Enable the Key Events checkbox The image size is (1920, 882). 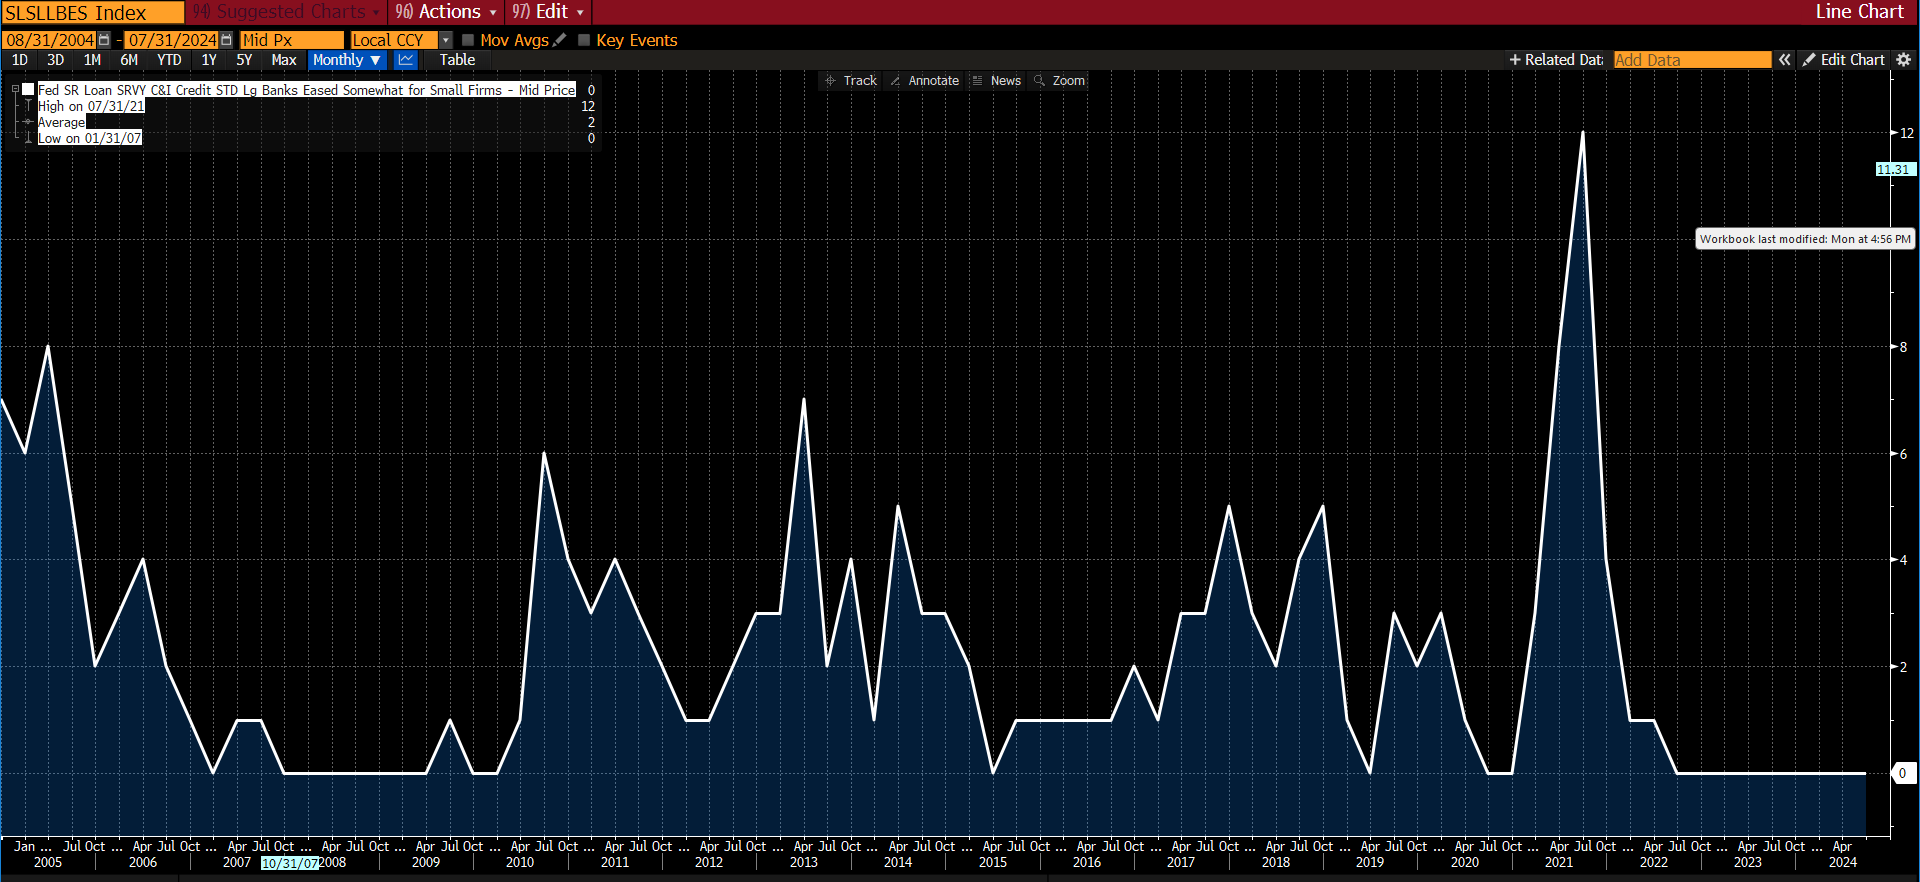click(584, 40)
